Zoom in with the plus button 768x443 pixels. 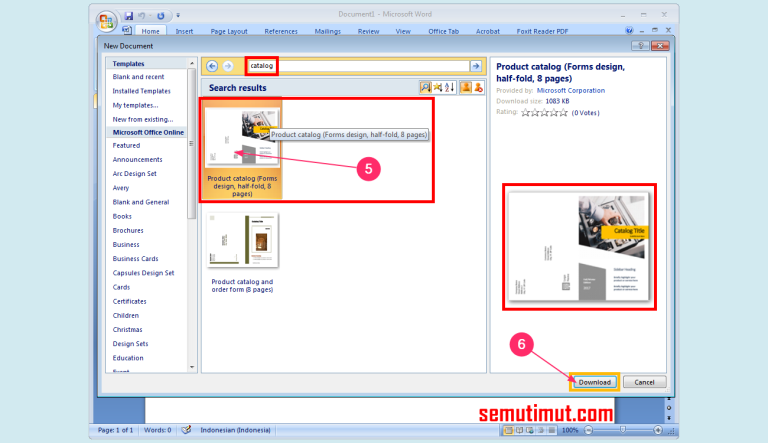pos(658,430)
